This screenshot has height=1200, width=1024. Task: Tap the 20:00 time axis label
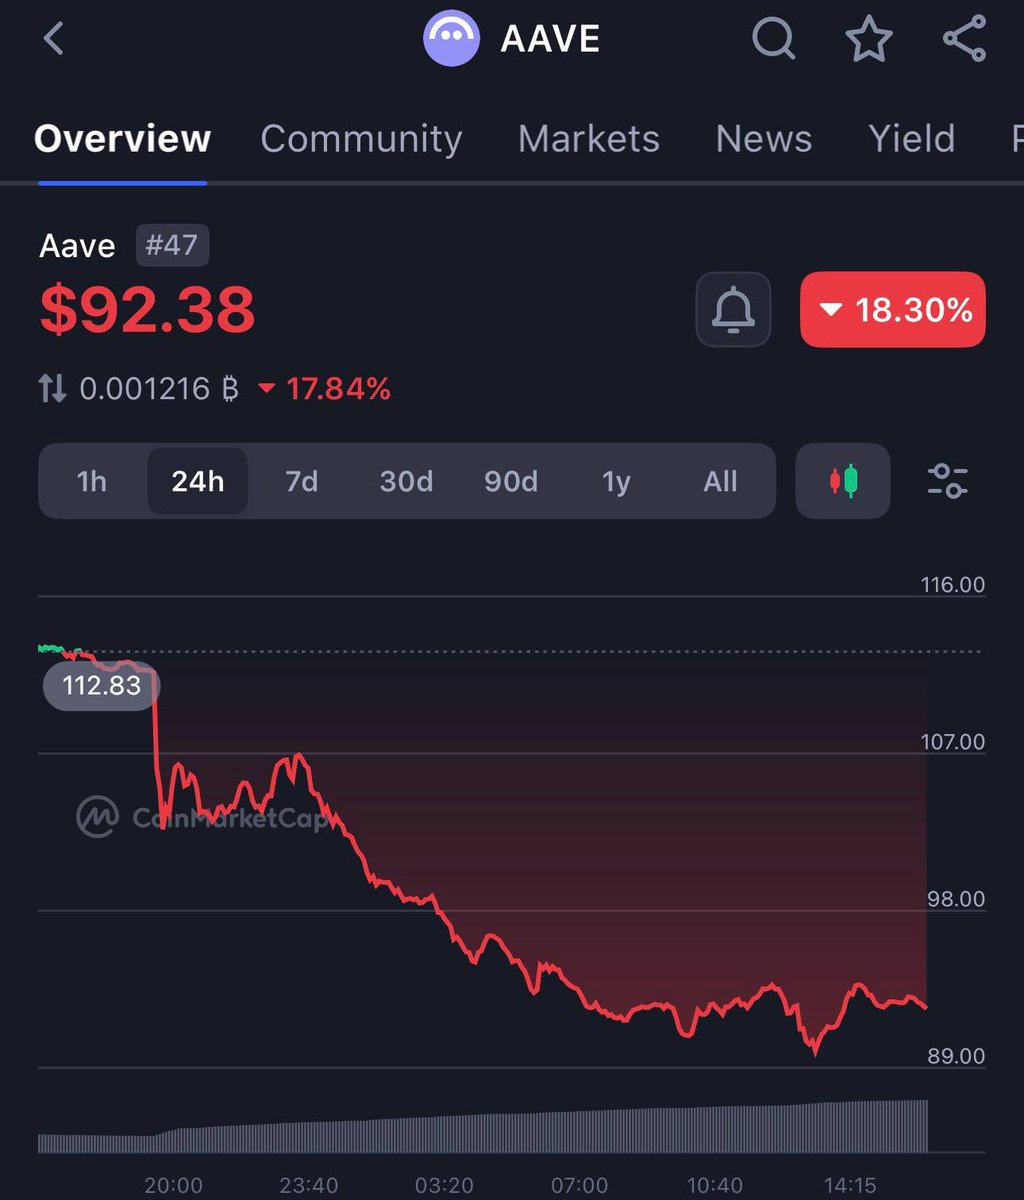coord(173,1186)
